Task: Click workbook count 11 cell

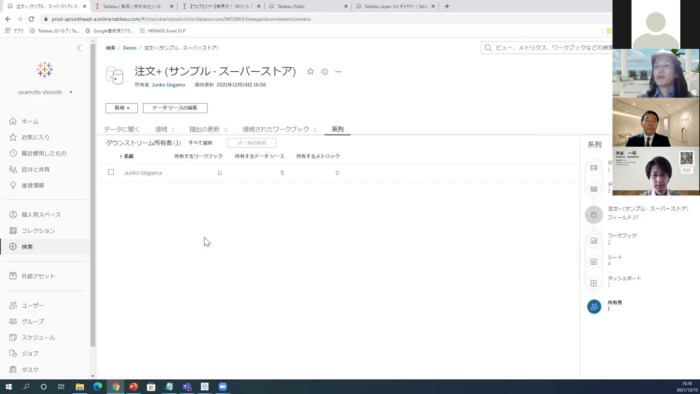Action: pyautogui.click(x=220, y=173)
